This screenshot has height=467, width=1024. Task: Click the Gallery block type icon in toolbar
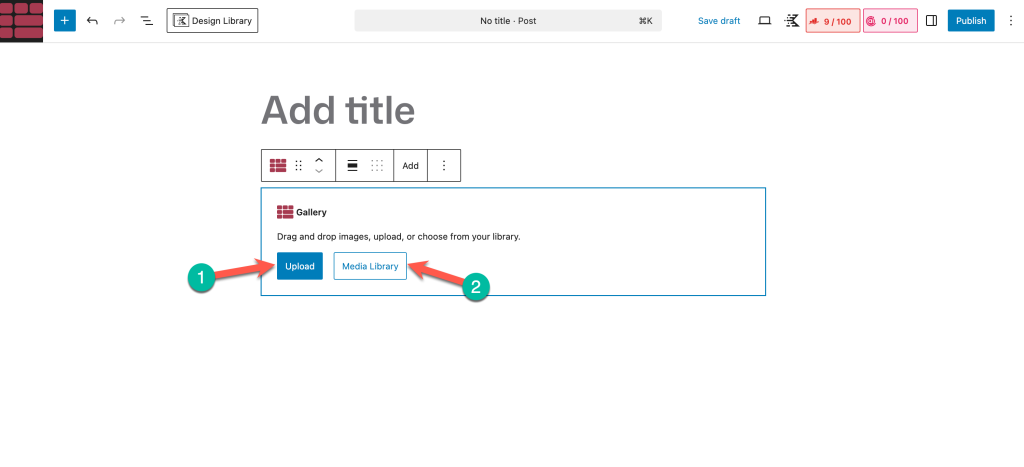(278, 166)
